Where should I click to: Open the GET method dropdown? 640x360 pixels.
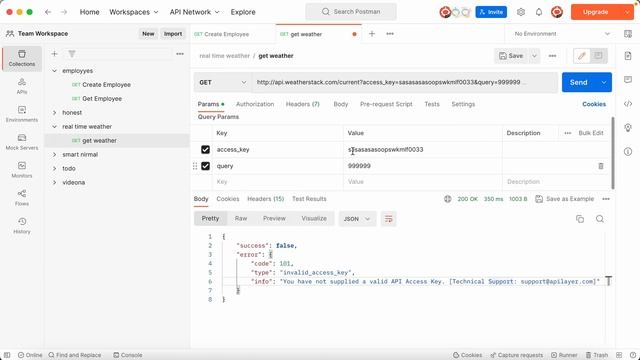point(222,82)
